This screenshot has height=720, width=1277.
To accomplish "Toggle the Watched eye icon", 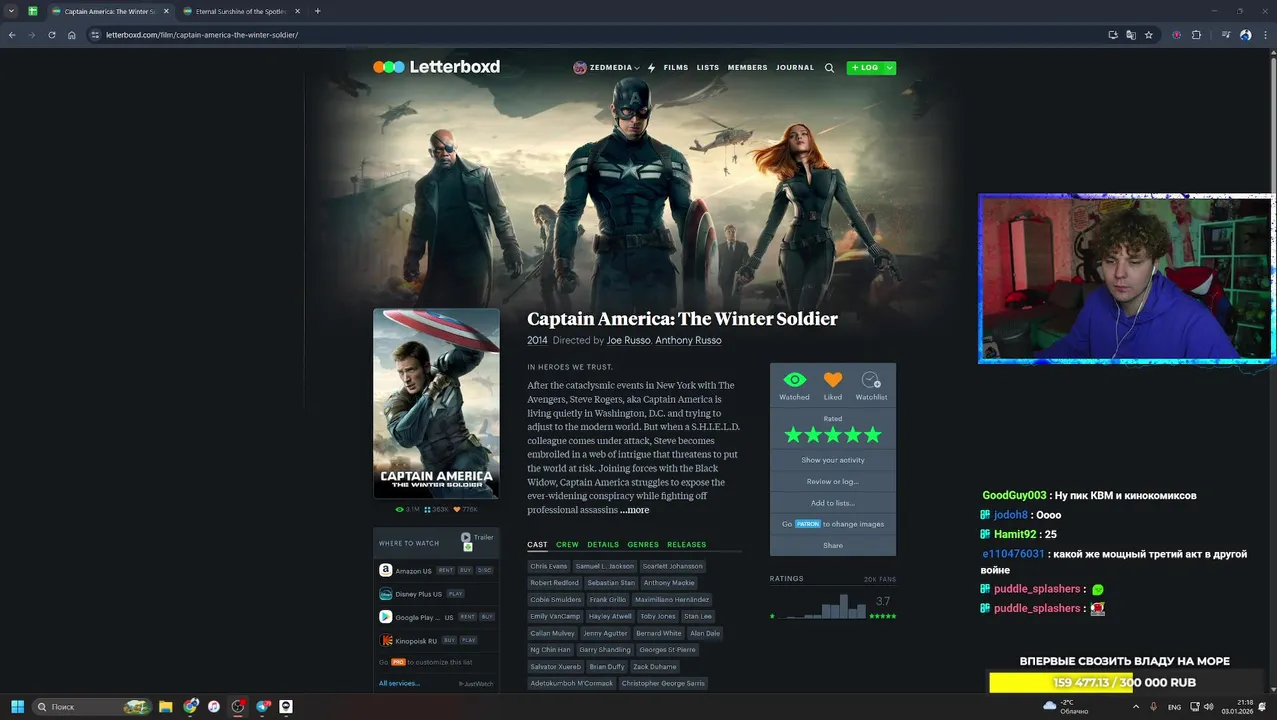I will (794, 380).
